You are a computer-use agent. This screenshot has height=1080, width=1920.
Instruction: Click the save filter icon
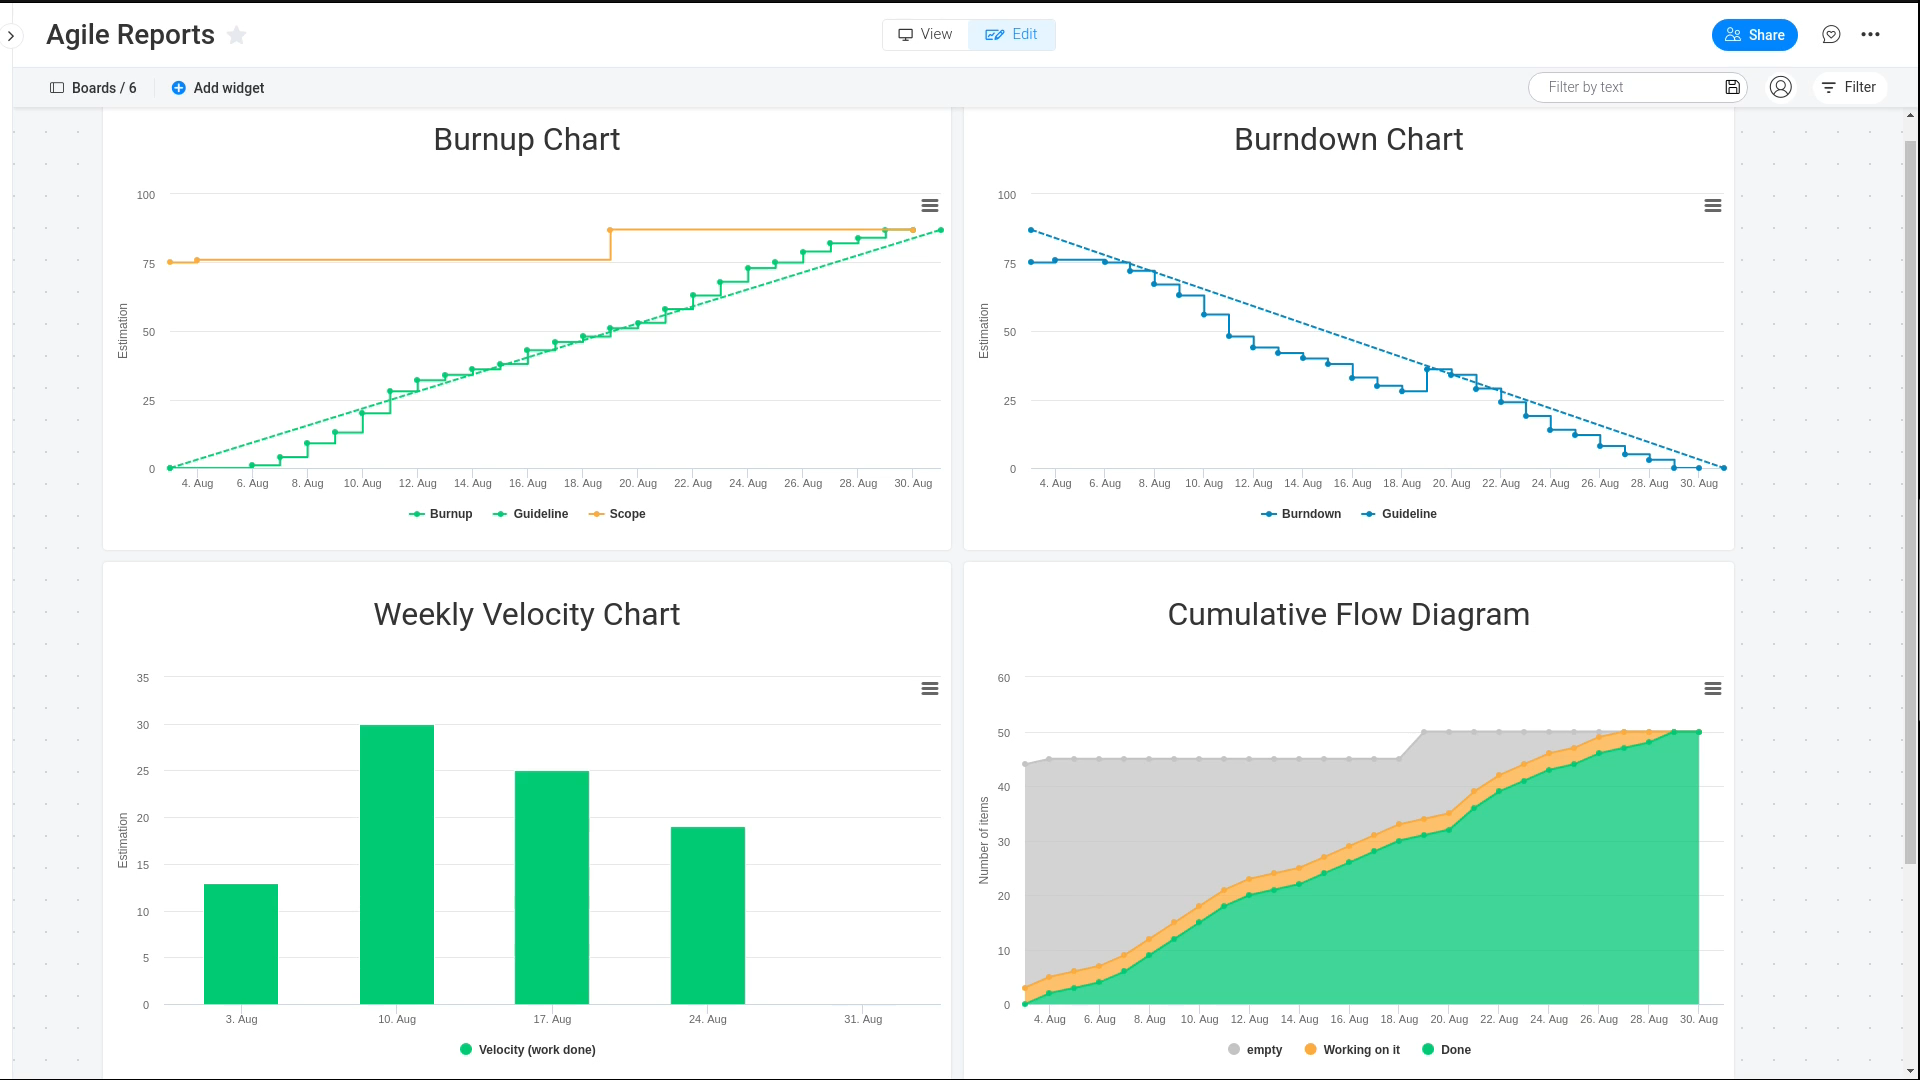tap(1732, 88)
